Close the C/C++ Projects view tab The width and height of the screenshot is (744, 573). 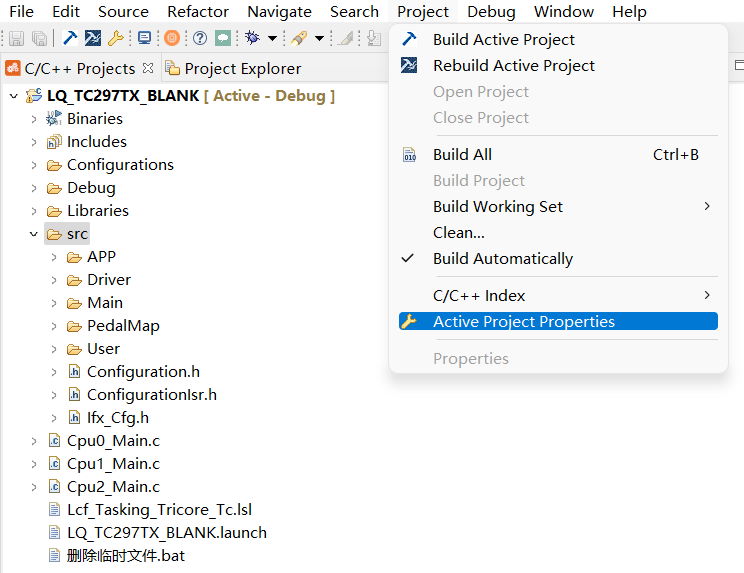(148, 68)
